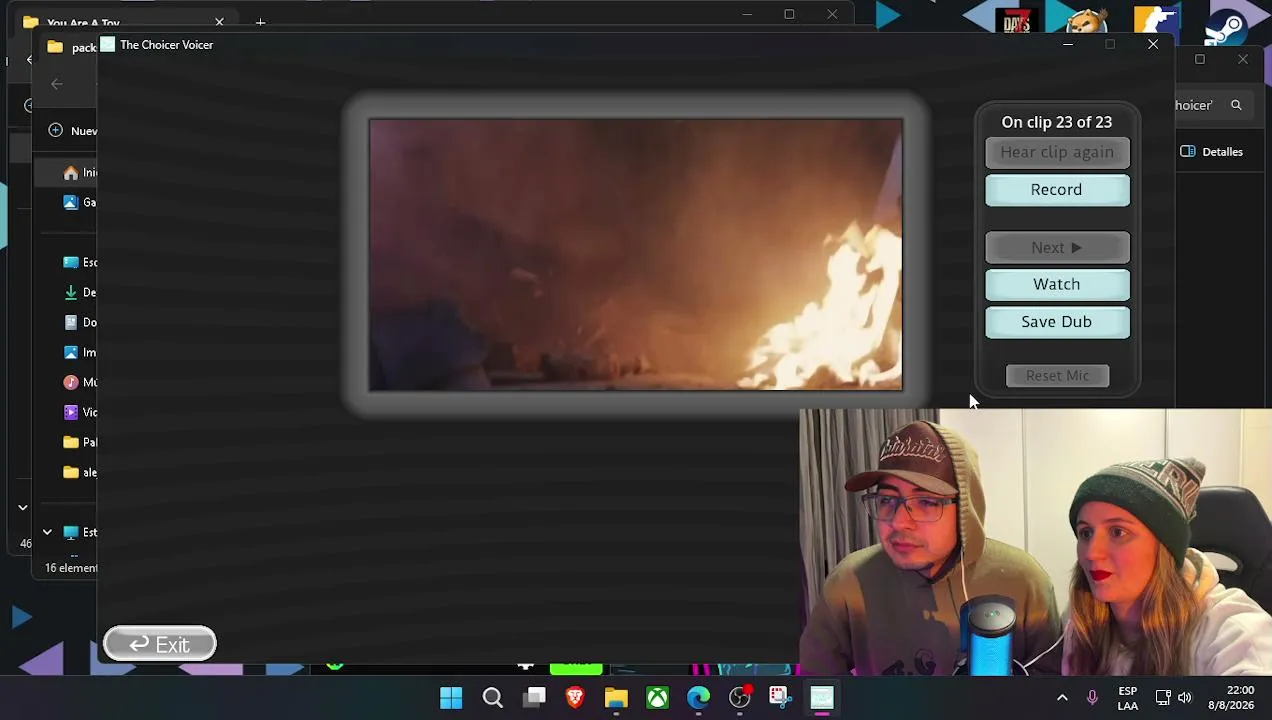The image size is (1272, 720).
Task: Open Snipping Tool from taskbar
Action: pos(780,698)
